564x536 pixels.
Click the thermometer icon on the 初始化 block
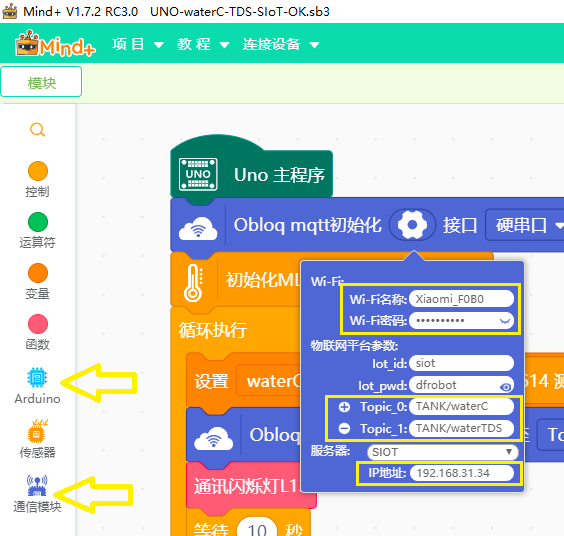(x=193, y=283)
